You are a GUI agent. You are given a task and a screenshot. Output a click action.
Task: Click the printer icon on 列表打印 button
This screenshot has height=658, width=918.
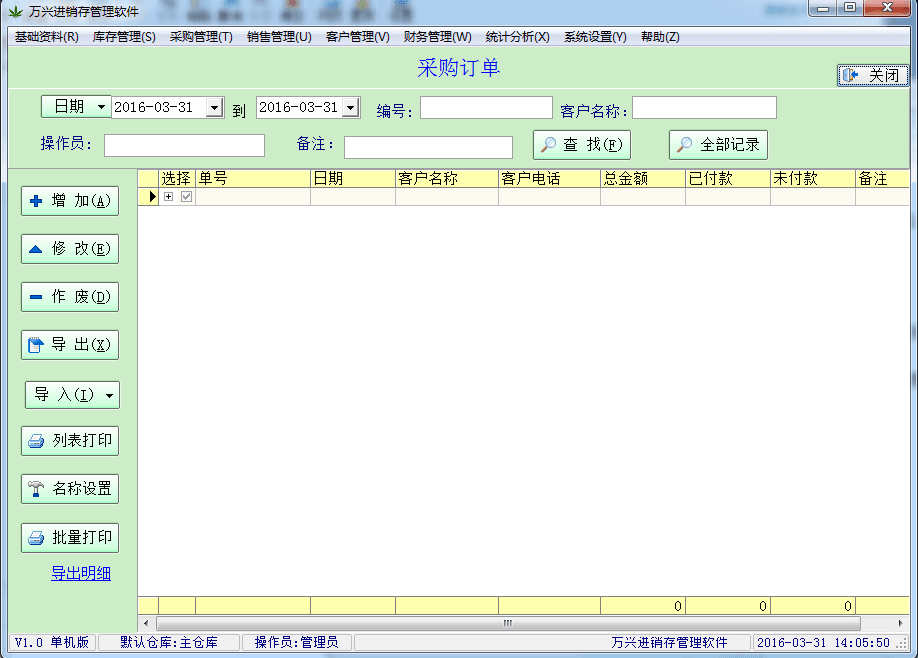click(37, 441)
